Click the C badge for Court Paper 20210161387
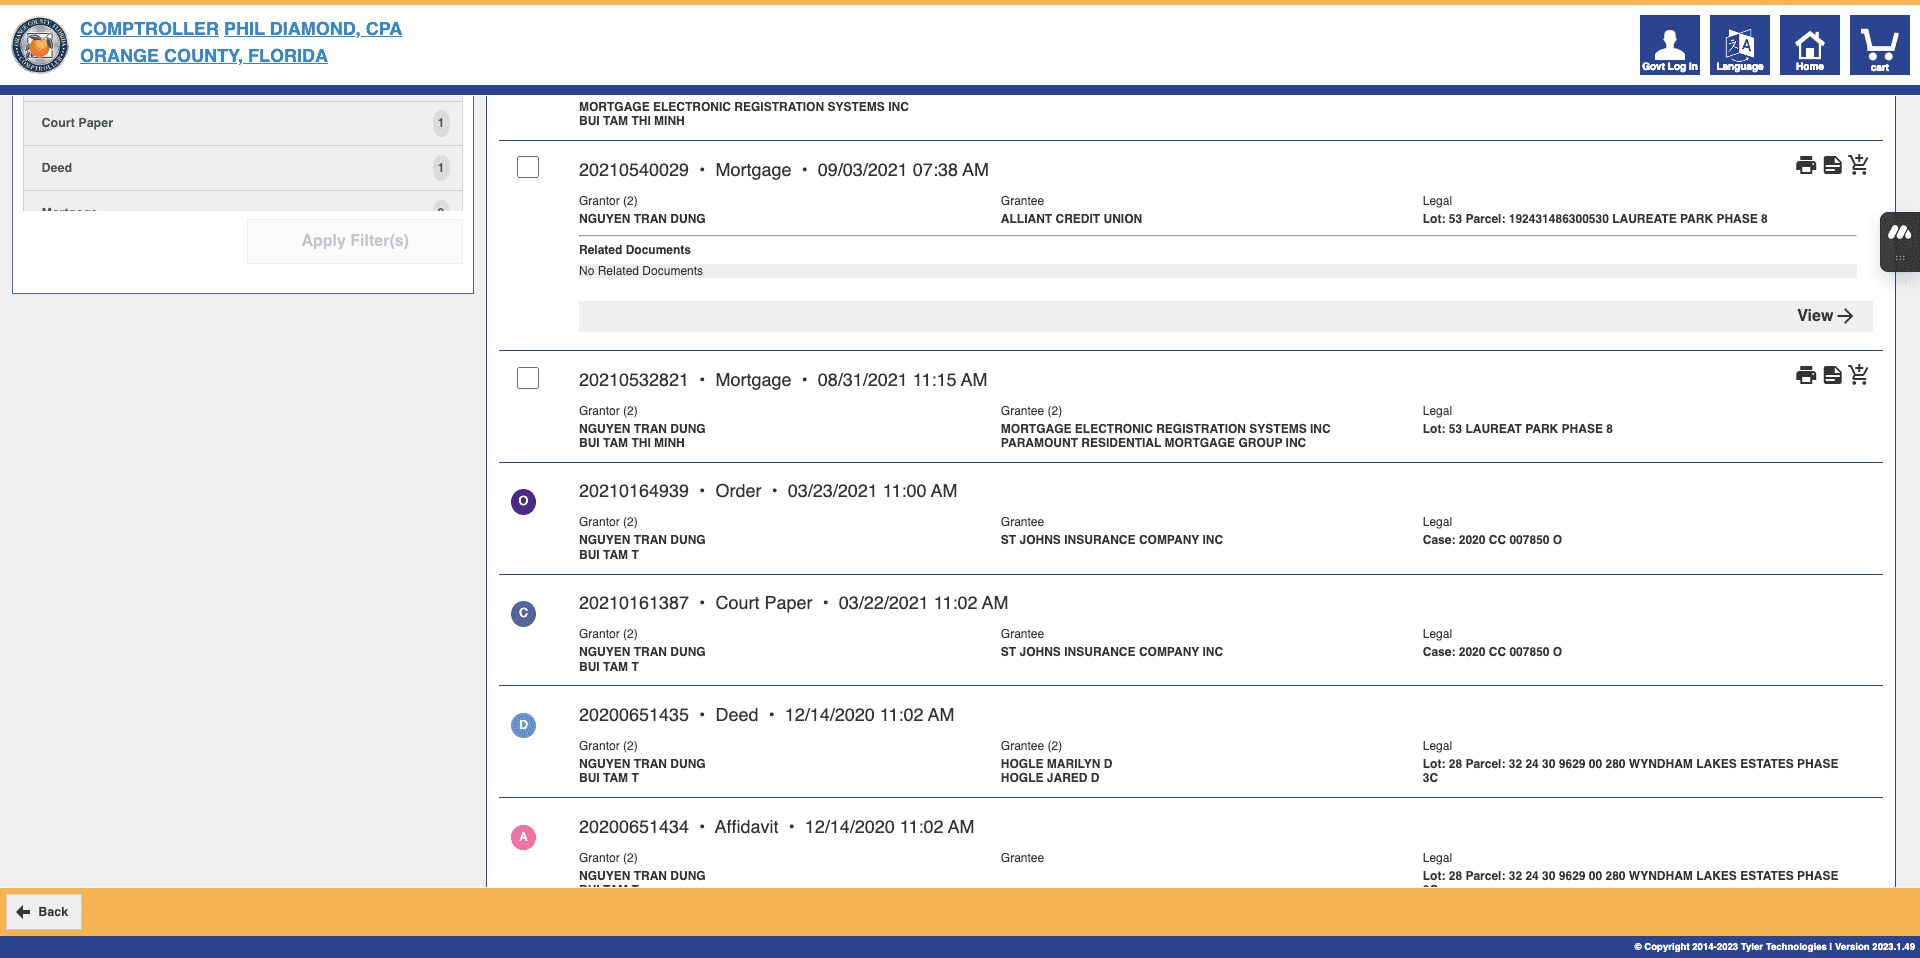This screenshot has height=958, width=1920. [x=523, y=613]
